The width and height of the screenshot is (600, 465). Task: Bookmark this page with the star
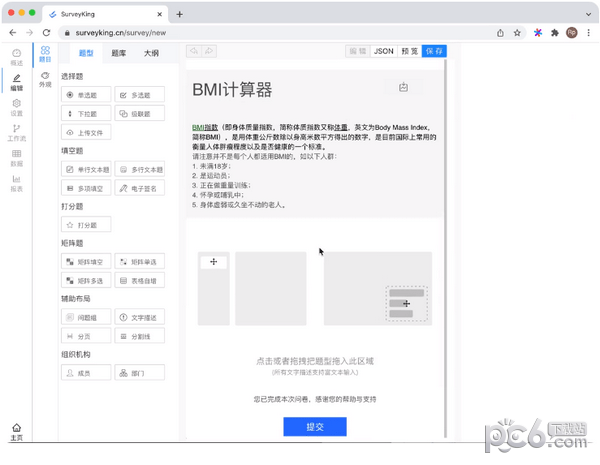(x=517, y=33)
